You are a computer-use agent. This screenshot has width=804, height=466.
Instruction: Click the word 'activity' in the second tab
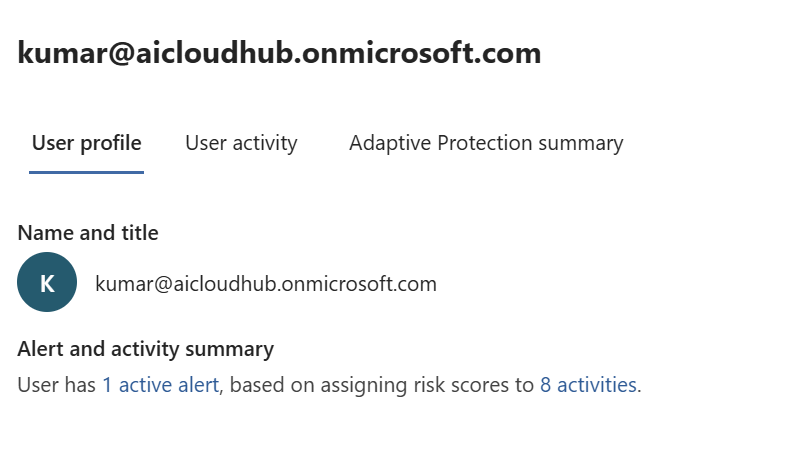click(x=264, y=143)
